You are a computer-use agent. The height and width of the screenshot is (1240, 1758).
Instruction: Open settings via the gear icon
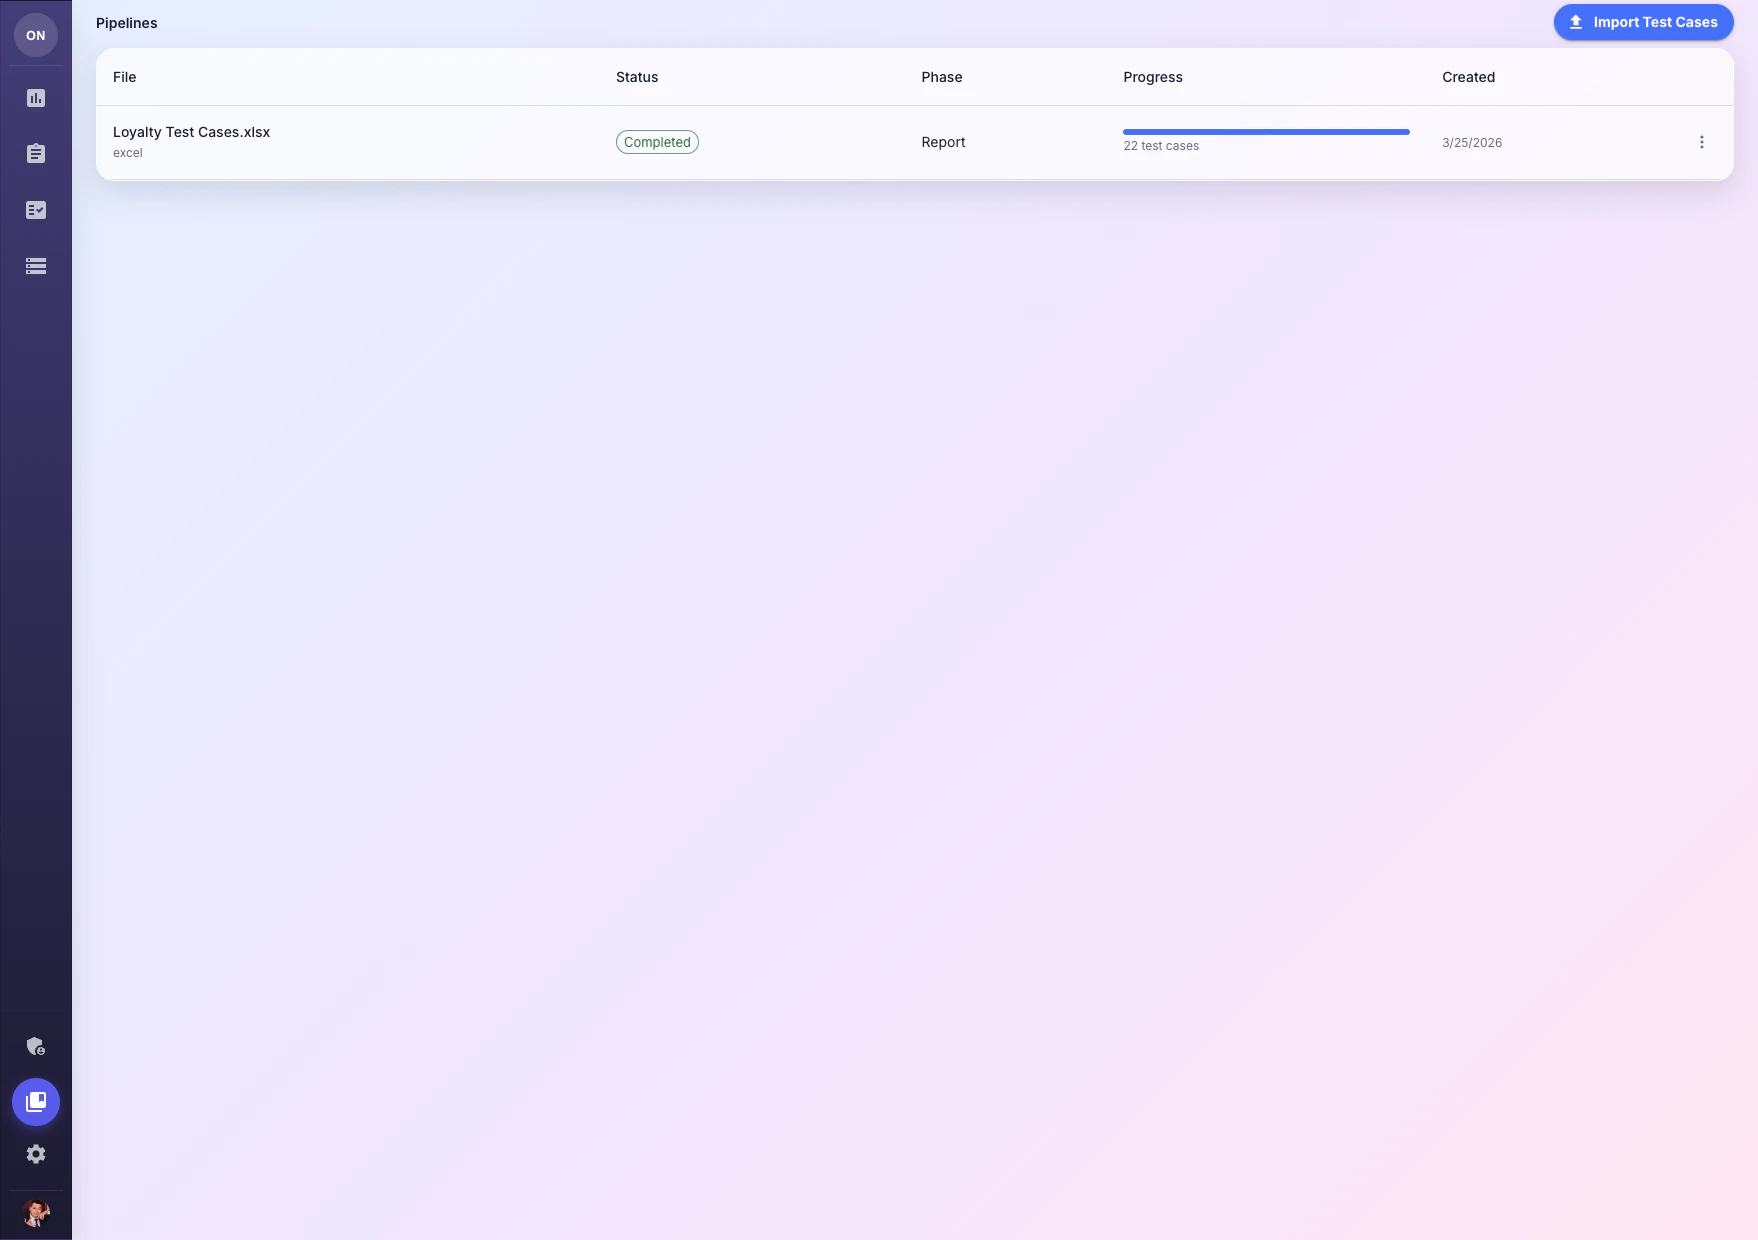(x=36, y=1154)
